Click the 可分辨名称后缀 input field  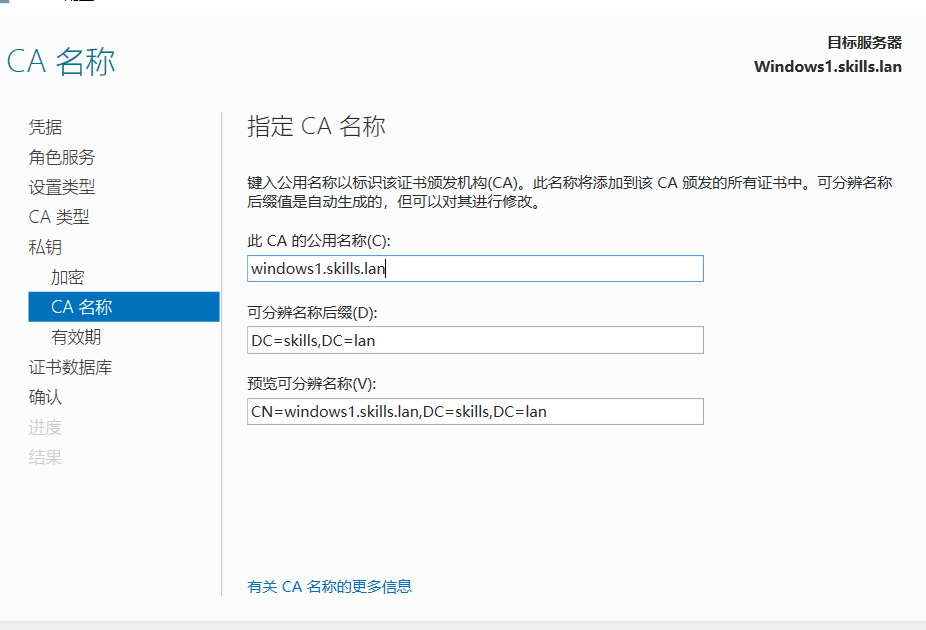pos(475,340)
